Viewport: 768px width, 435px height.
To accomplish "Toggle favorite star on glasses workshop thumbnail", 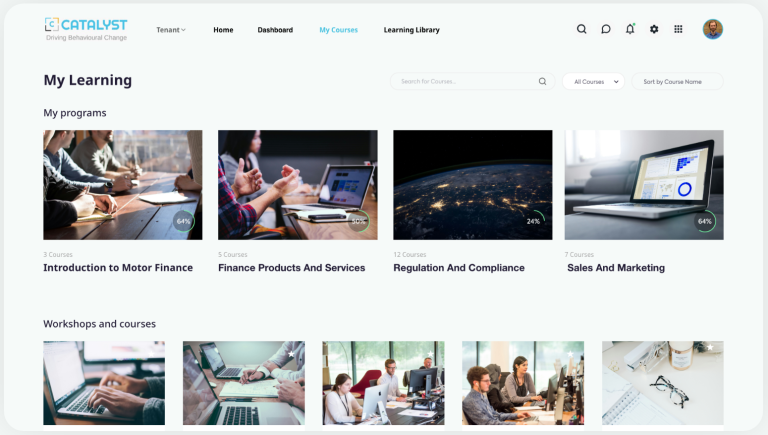I will point(710,347).
